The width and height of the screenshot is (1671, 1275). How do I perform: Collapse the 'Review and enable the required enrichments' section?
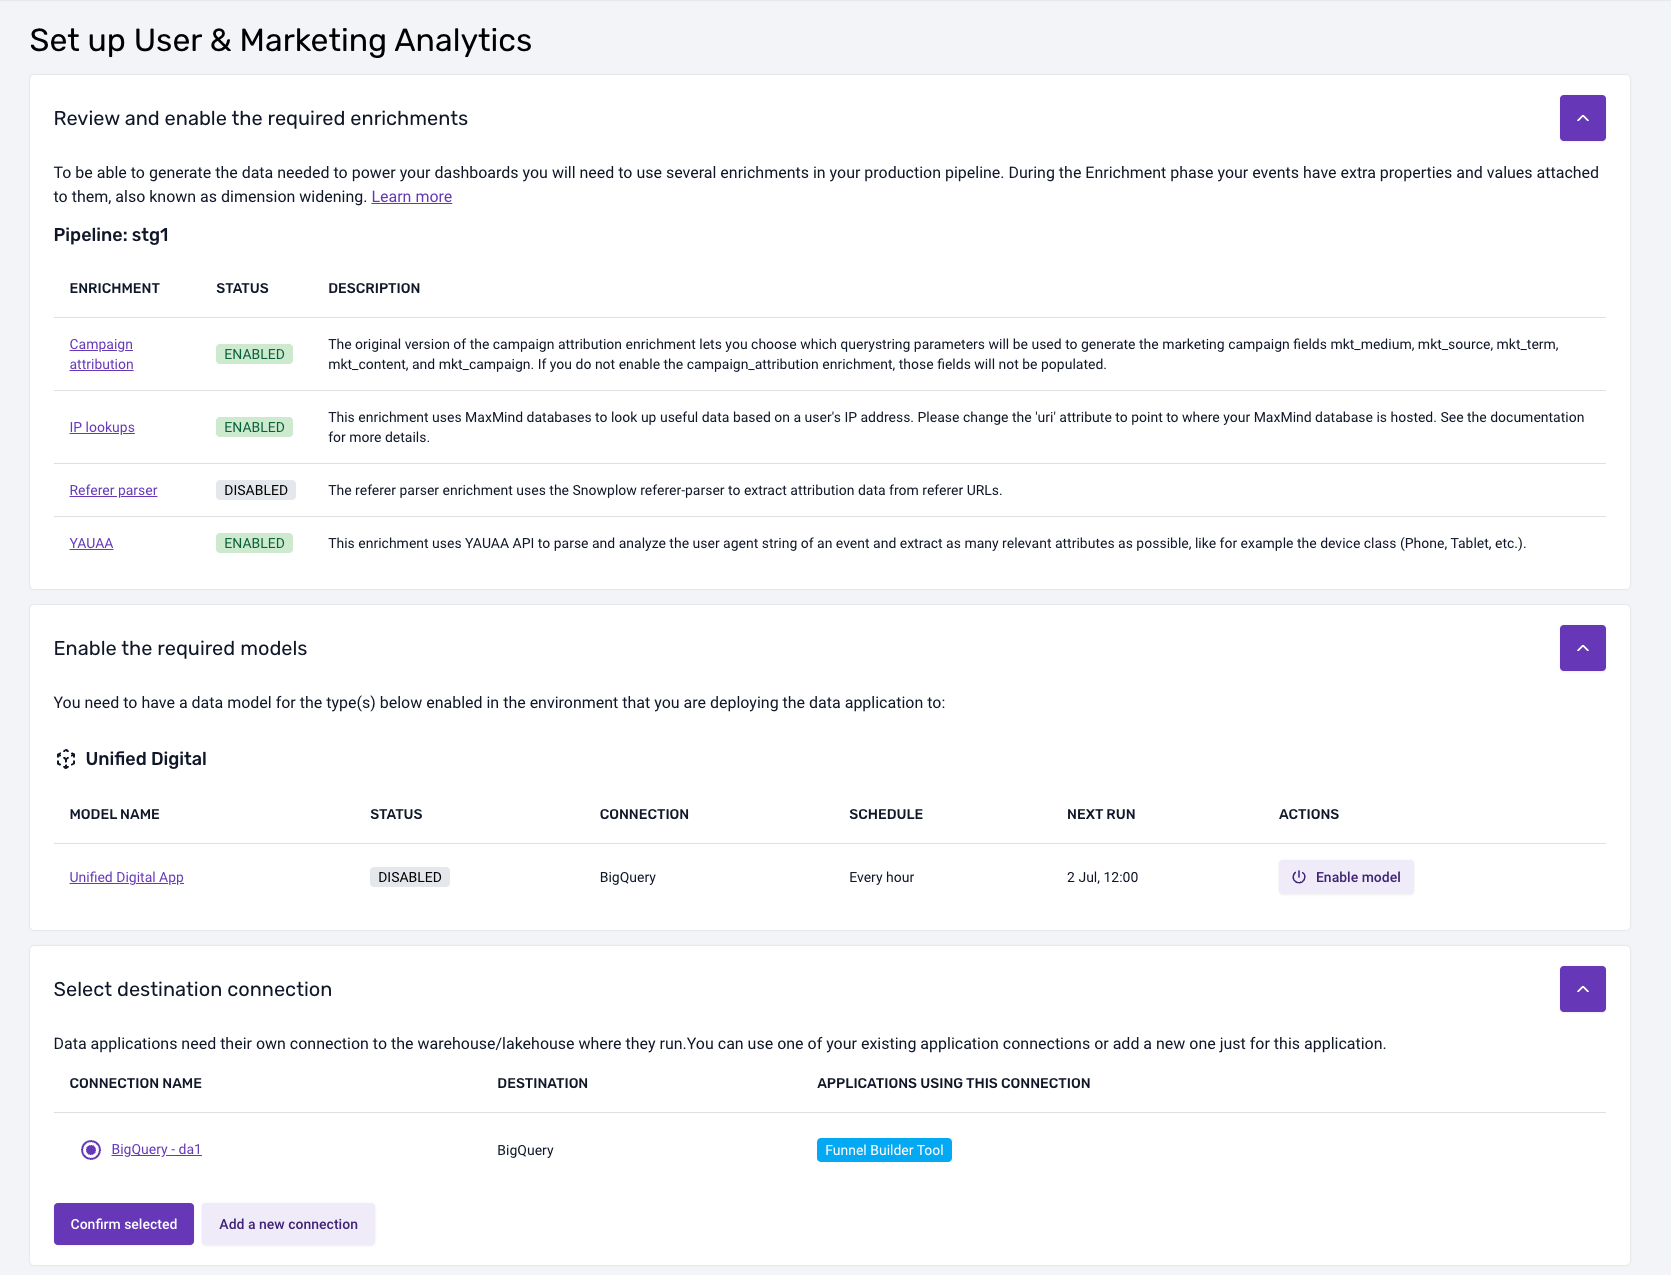pyautogui.click(x=1582, y=118)
